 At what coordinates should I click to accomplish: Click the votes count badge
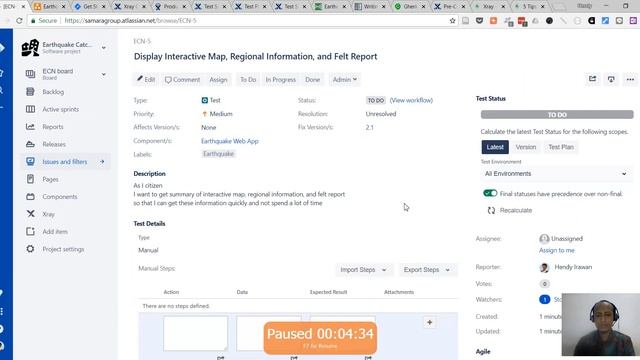coord(544,284)
